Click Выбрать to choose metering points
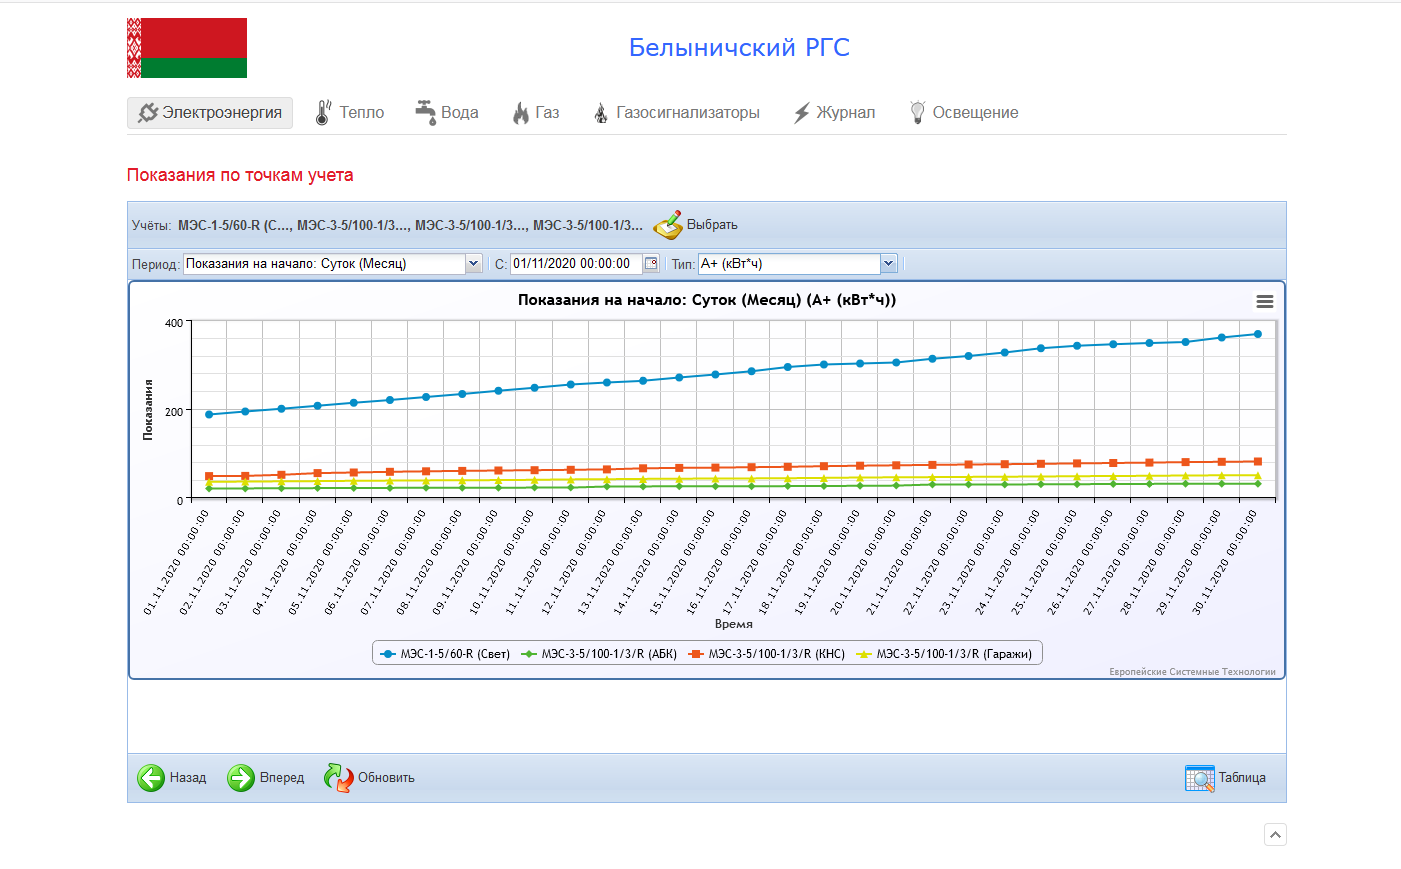This screenshot has height=869, width=1401. (696, 225)
